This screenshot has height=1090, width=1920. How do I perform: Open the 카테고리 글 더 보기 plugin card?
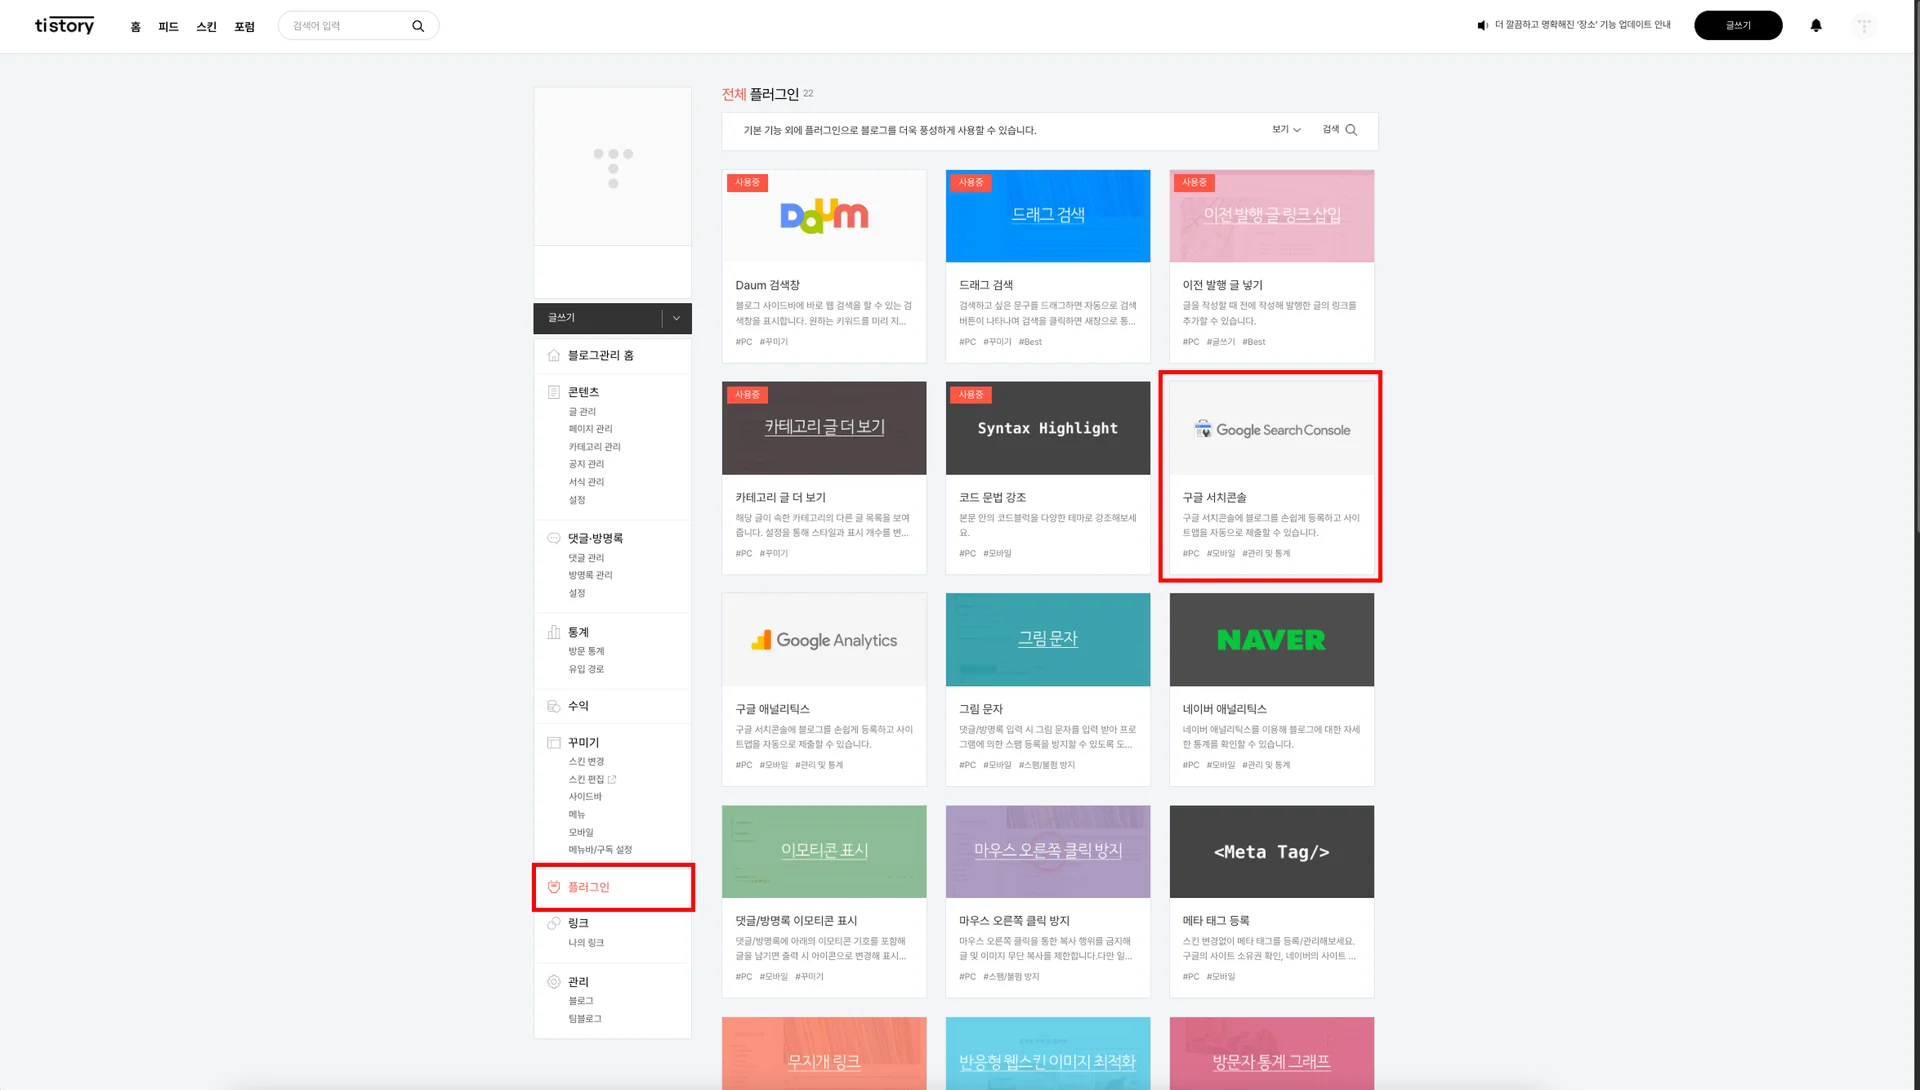tap(824, 478)
